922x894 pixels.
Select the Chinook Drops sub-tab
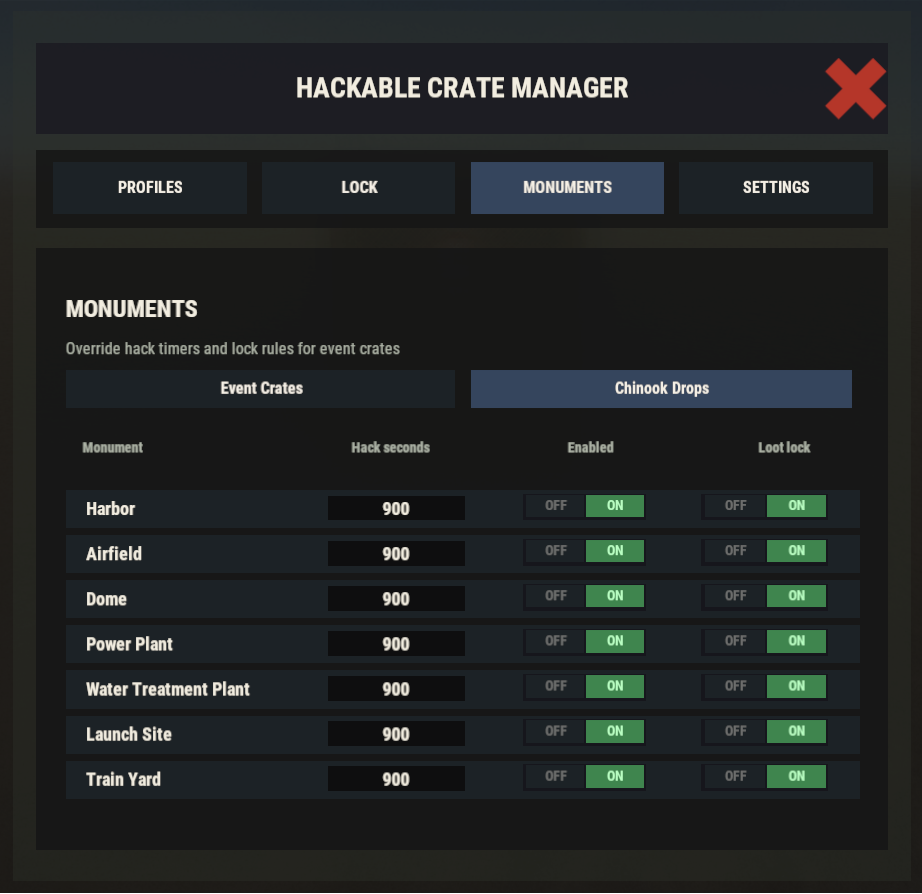pos(662,389)
